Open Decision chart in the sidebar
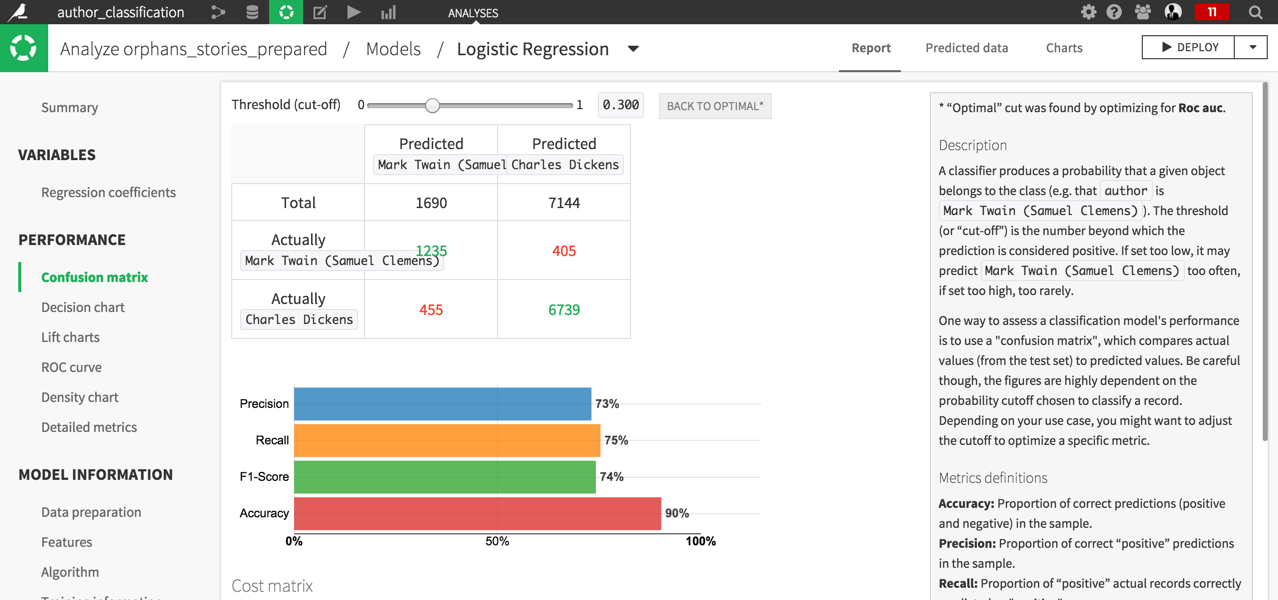 [x=83, y=307]
